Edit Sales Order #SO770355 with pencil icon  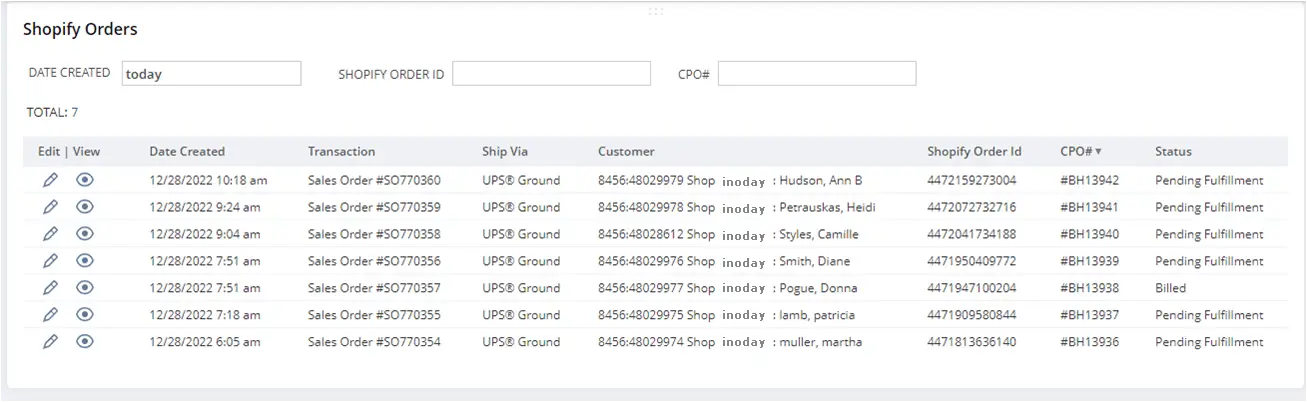50,315
